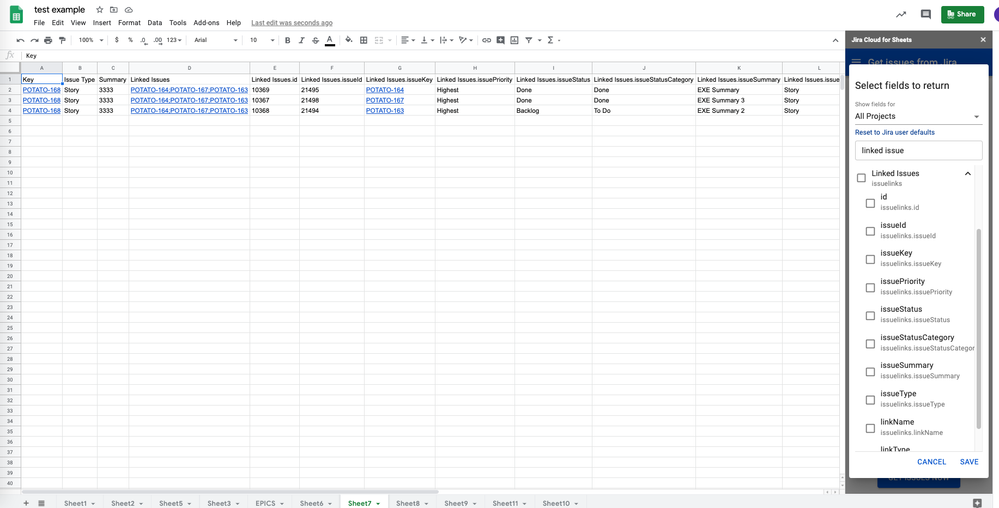
Task: Check the linkName field checkbox
Action: pyautogui.click(x=870, y=428)
